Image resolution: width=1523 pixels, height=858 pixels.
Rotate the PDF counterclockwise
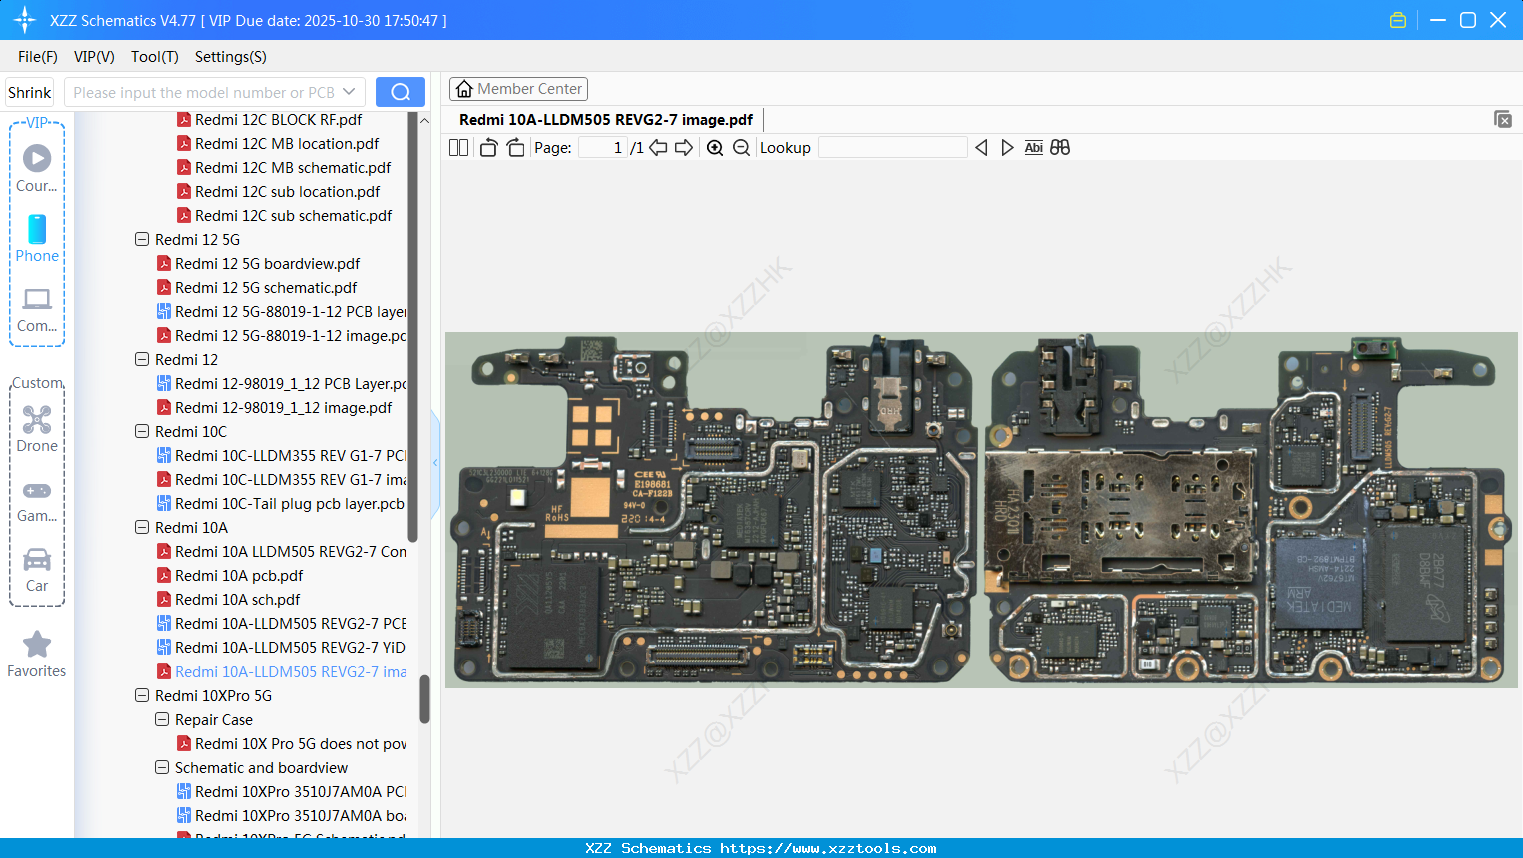[x=487, y=147]
